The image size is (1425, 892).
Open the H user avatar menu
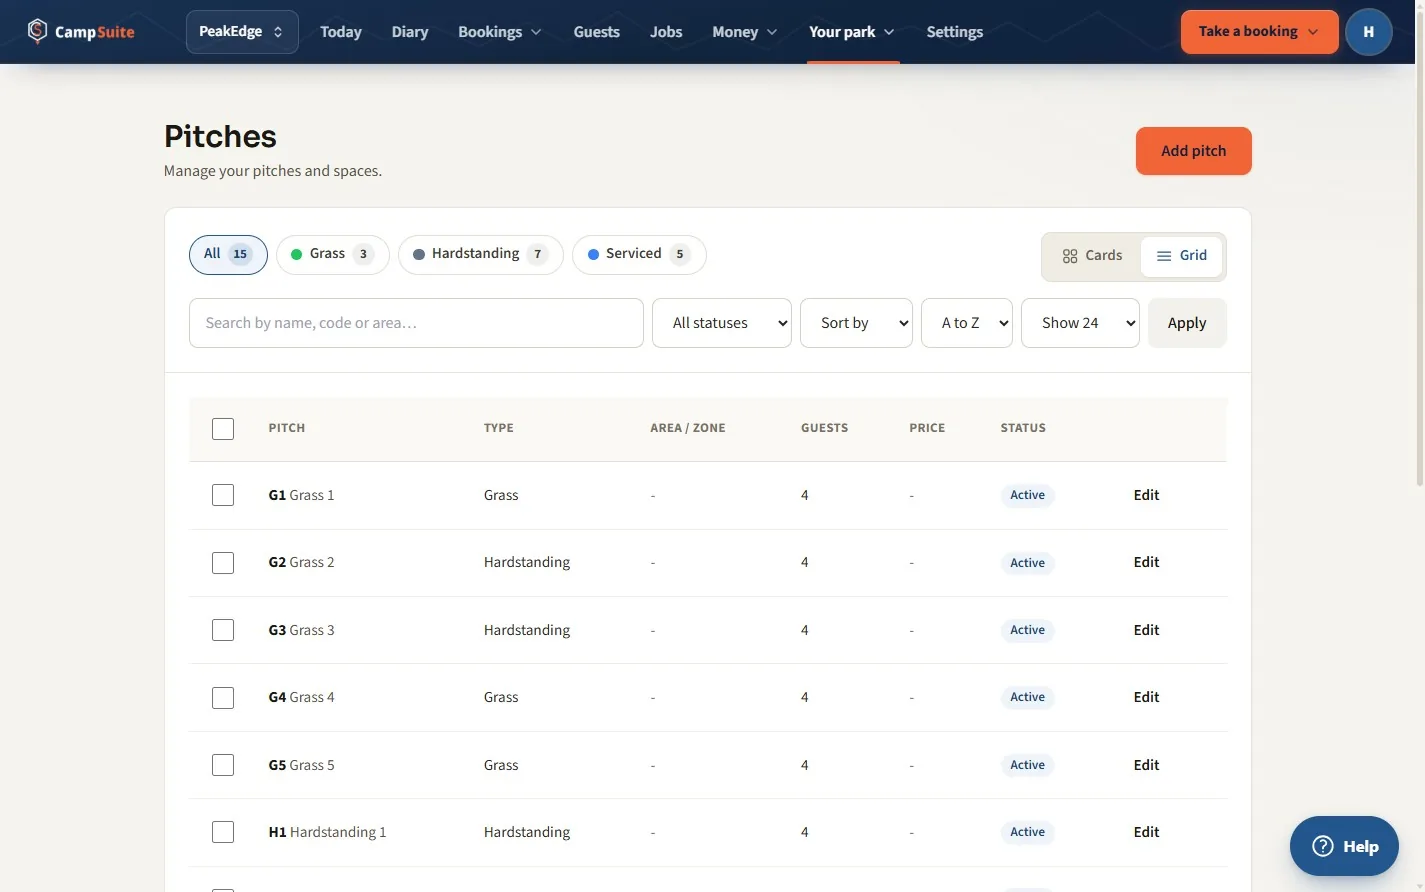click(x=1368, y=32)
